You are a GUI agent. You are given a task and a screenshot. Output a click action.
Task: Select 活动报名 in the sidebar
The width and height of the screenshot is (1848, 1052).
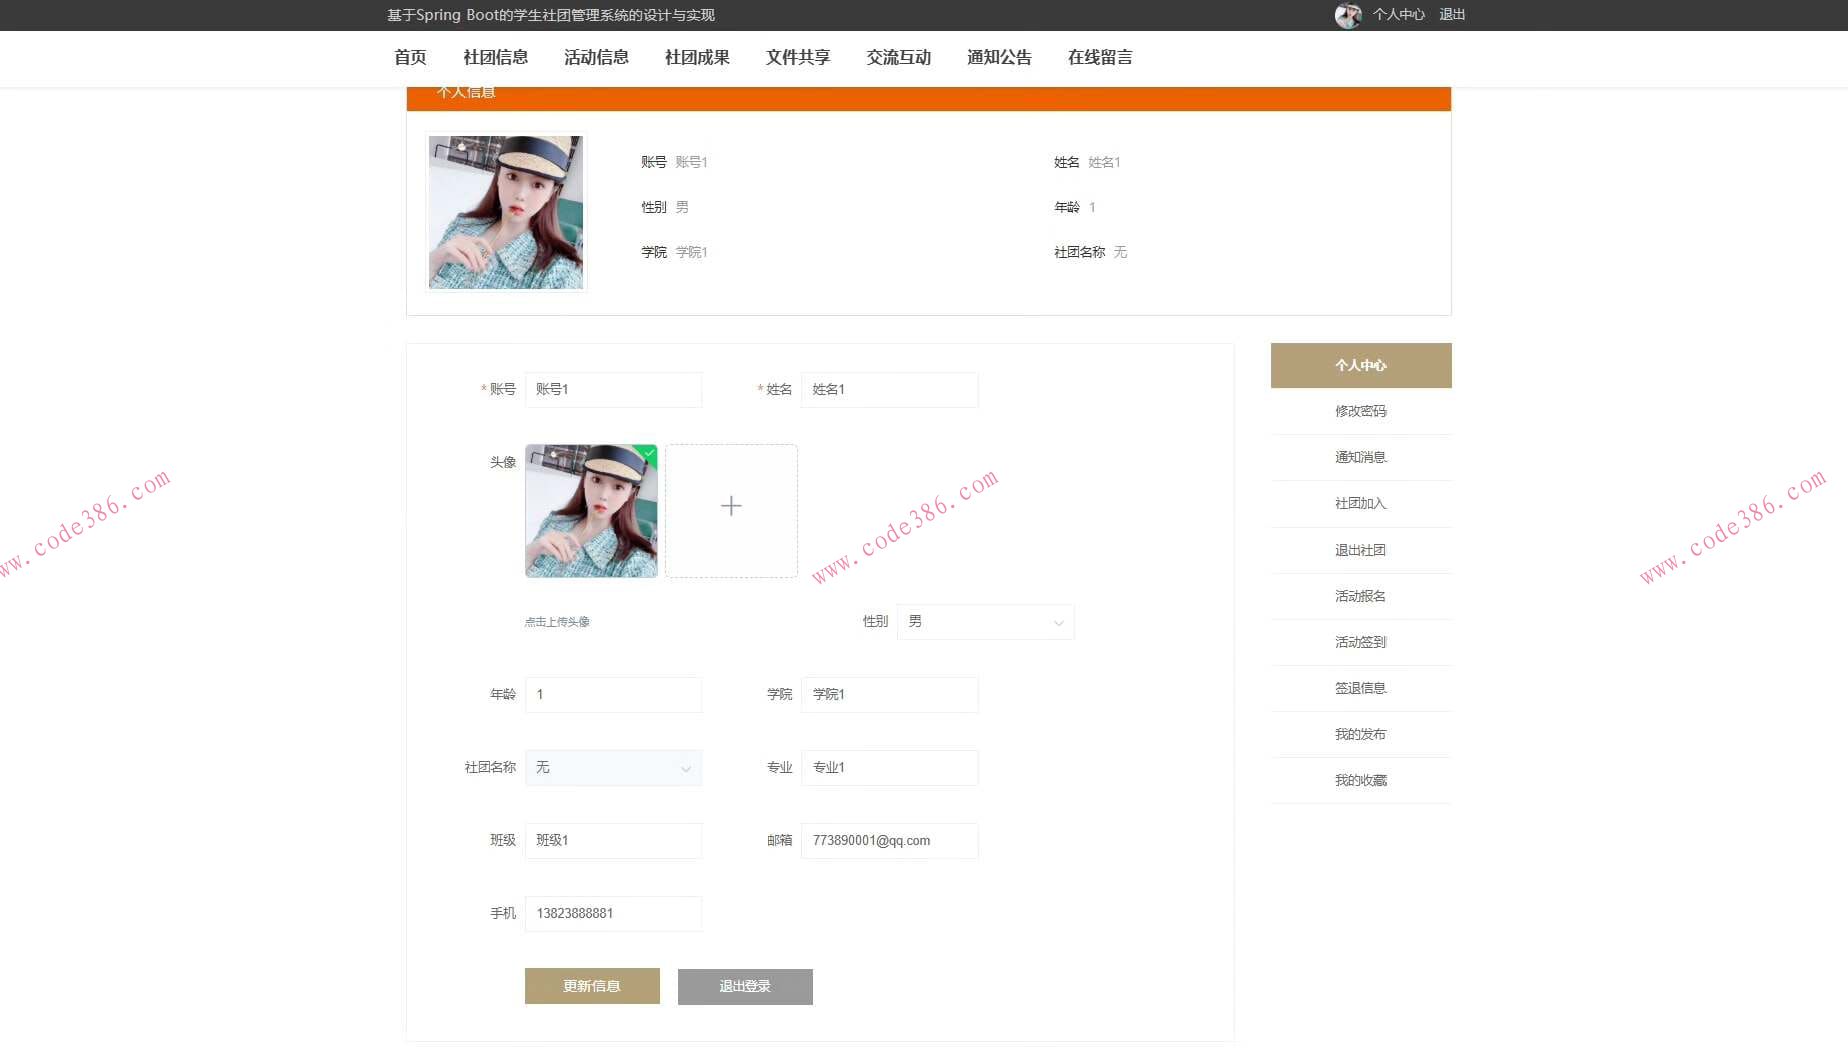(x=1360, y=596)
